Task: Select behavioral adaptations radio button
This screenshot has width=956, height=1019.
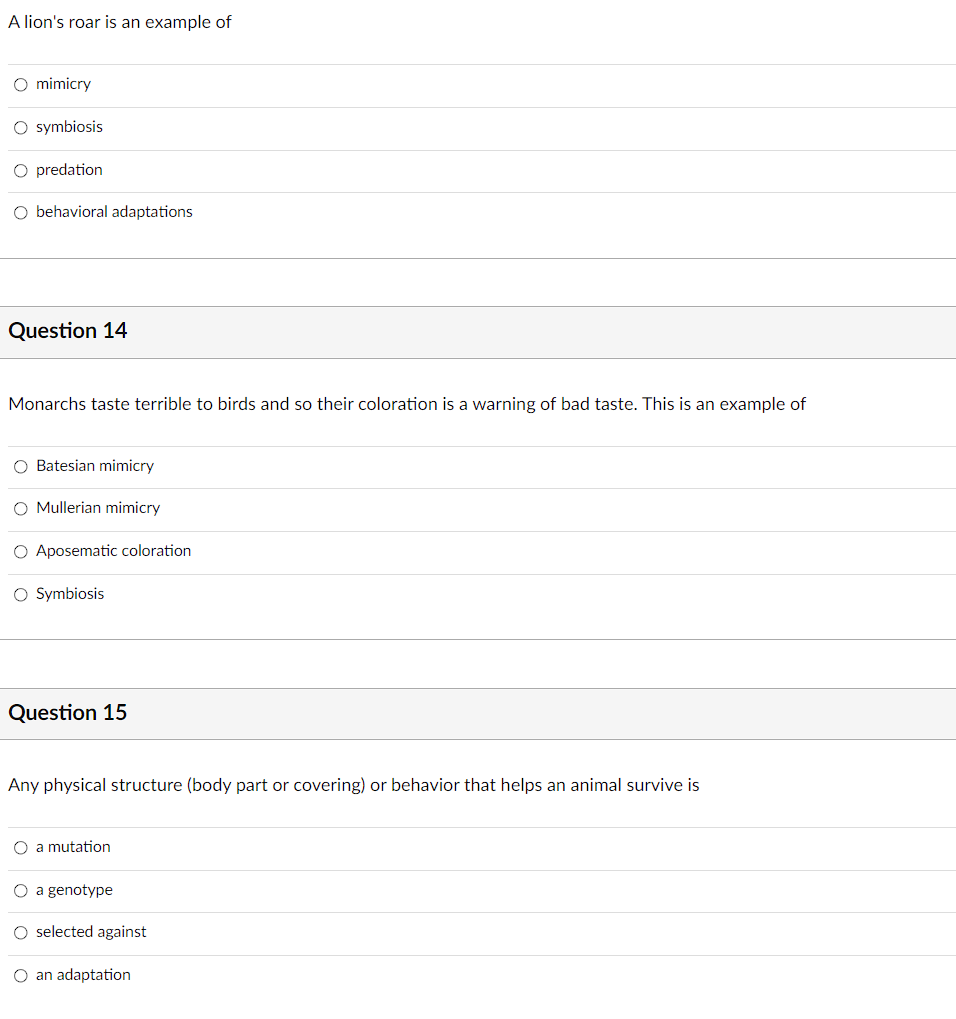Action: [21, 213]
